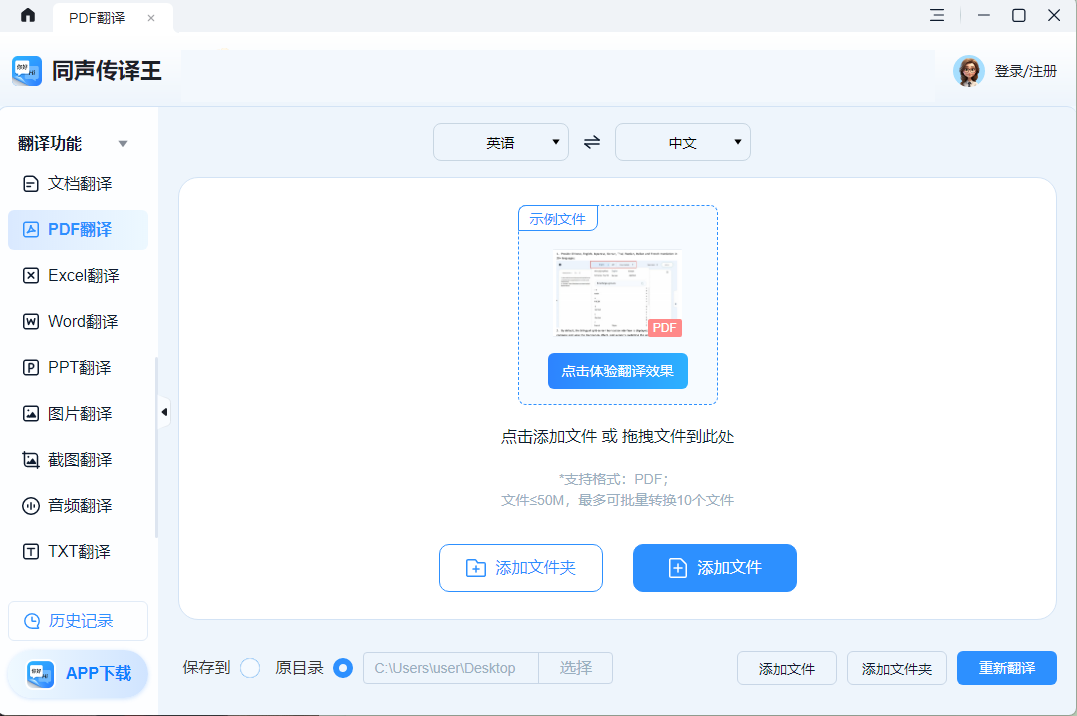Screen dimensions: 1077x716
Task: Open Word翻译 in sidebar
Action: (x=78, y=322)
